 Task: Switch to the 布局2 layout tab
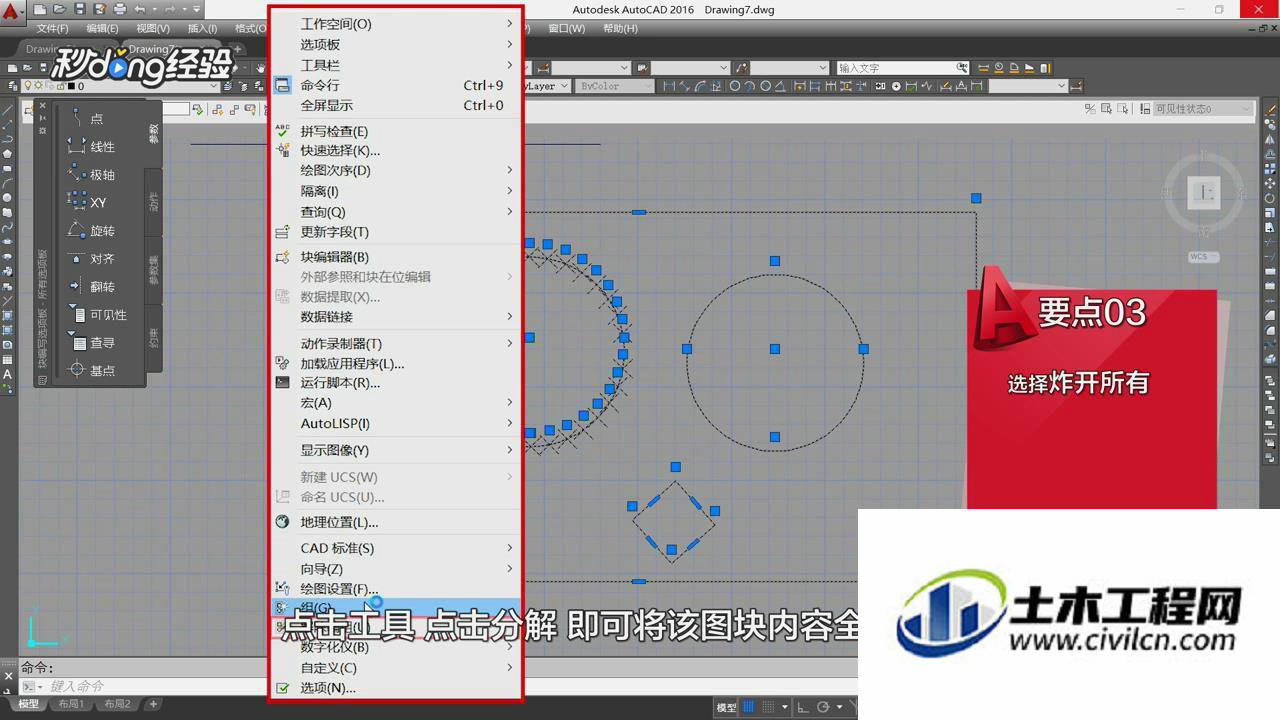(x=117, y=704)
